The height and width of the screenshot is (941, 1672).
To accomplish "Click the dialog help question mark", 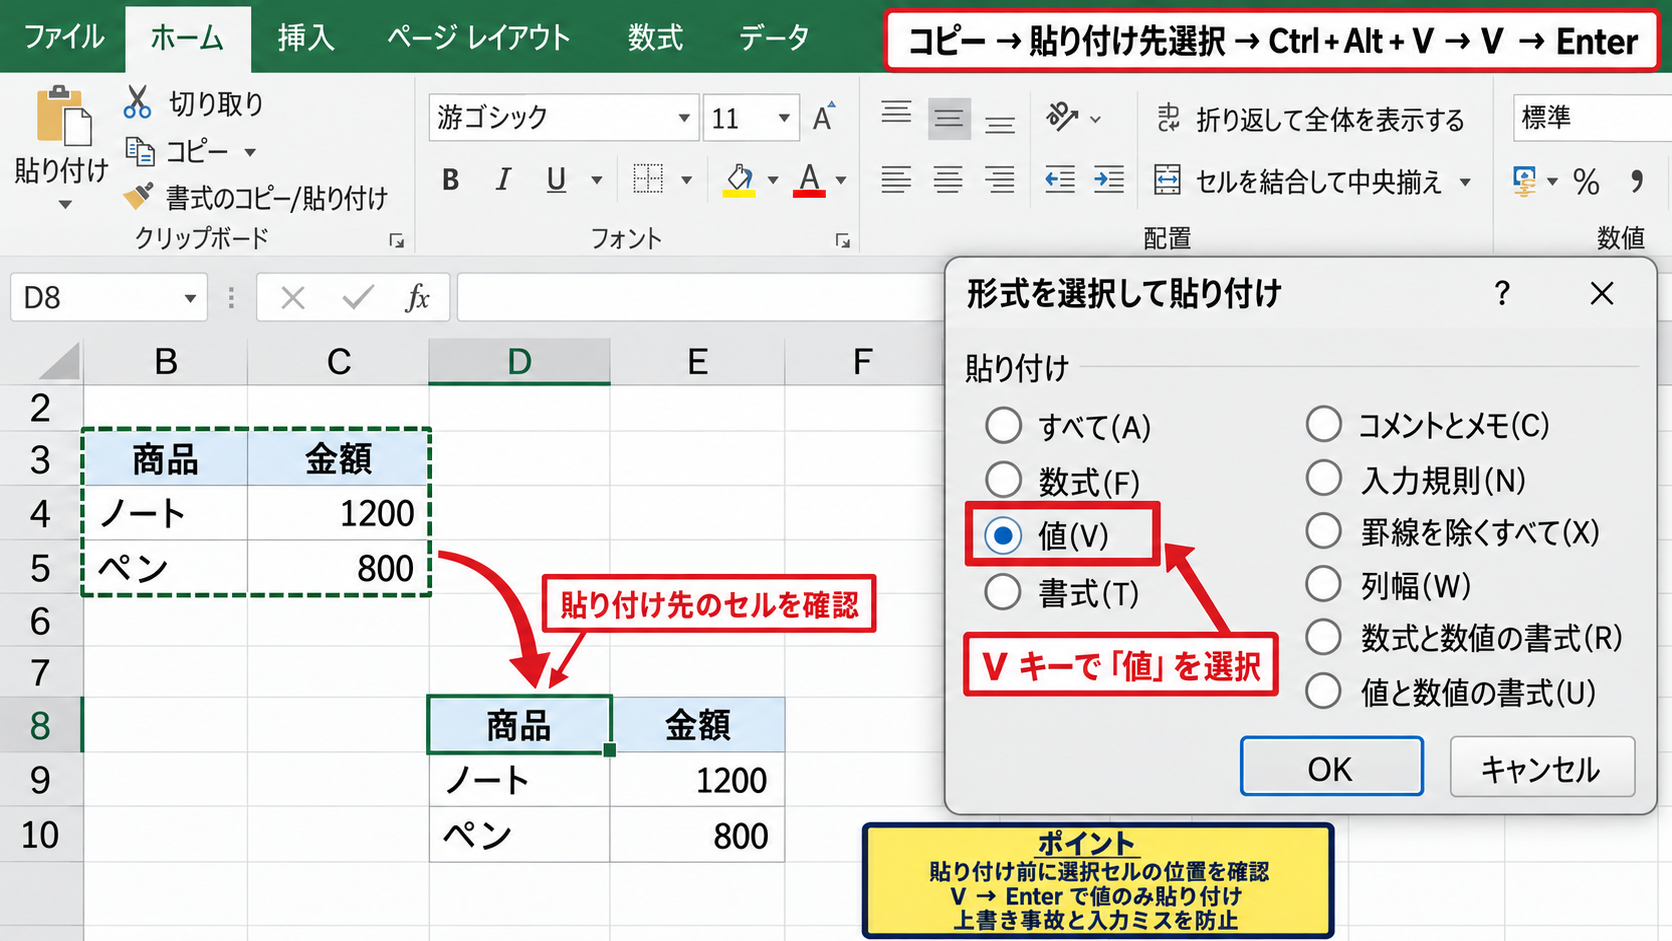I will pyautogui.click(x=1502, y=293).
